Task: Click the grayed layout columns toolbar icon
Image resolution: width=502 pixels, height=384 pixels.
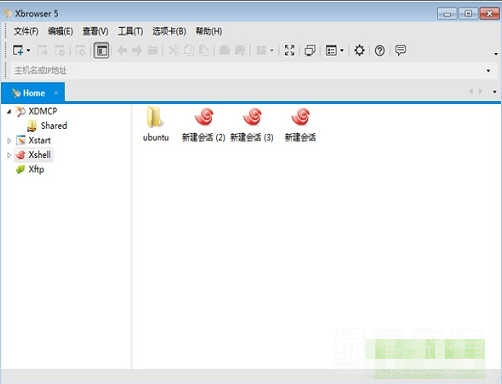Action: click(x=261, y=51)
